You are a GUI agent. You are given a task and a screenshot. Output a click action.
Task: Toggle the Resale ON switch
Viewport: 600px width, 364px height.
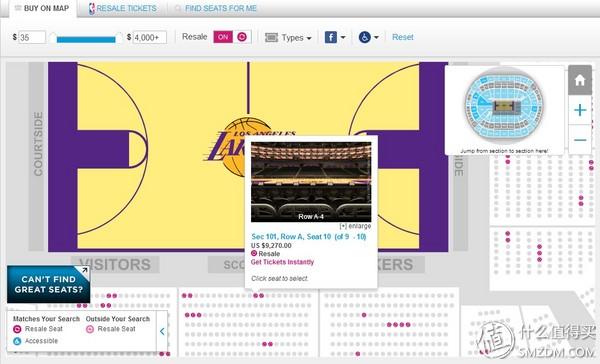[x=223, y=37]
